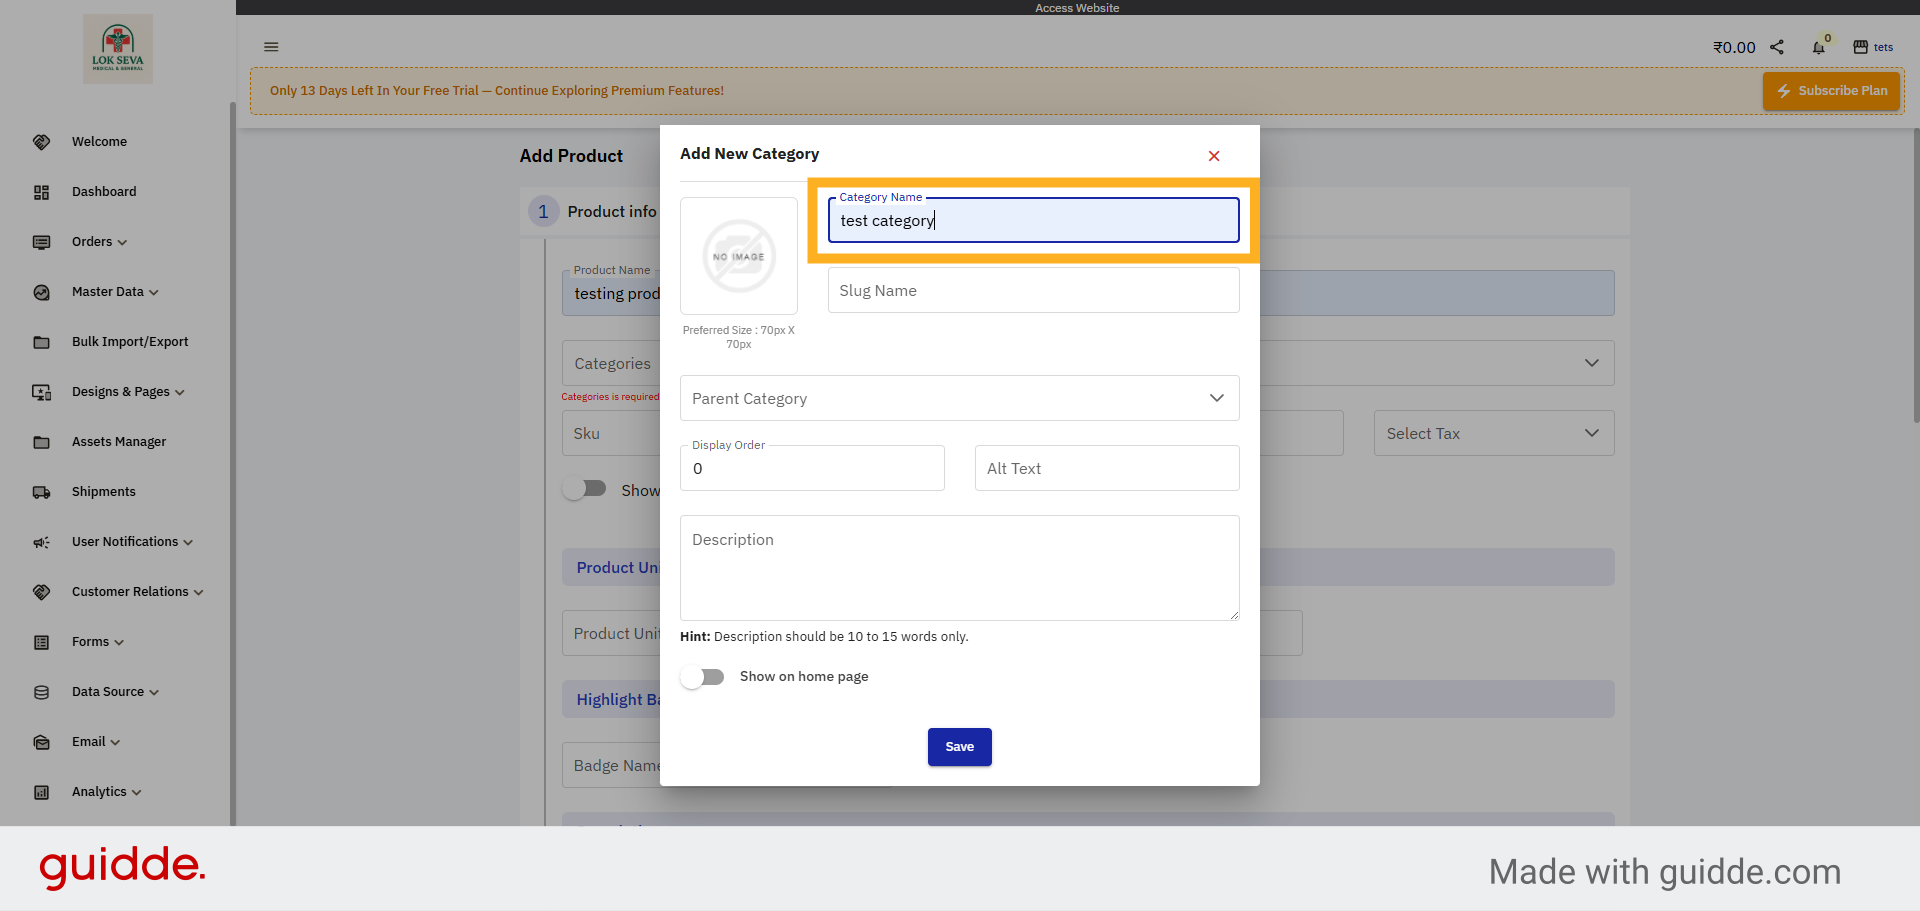Screen dimensions: 1920x911
Task: Click the ₹0.00 wallet balance indicator
Action: [x=1733, y=46]
